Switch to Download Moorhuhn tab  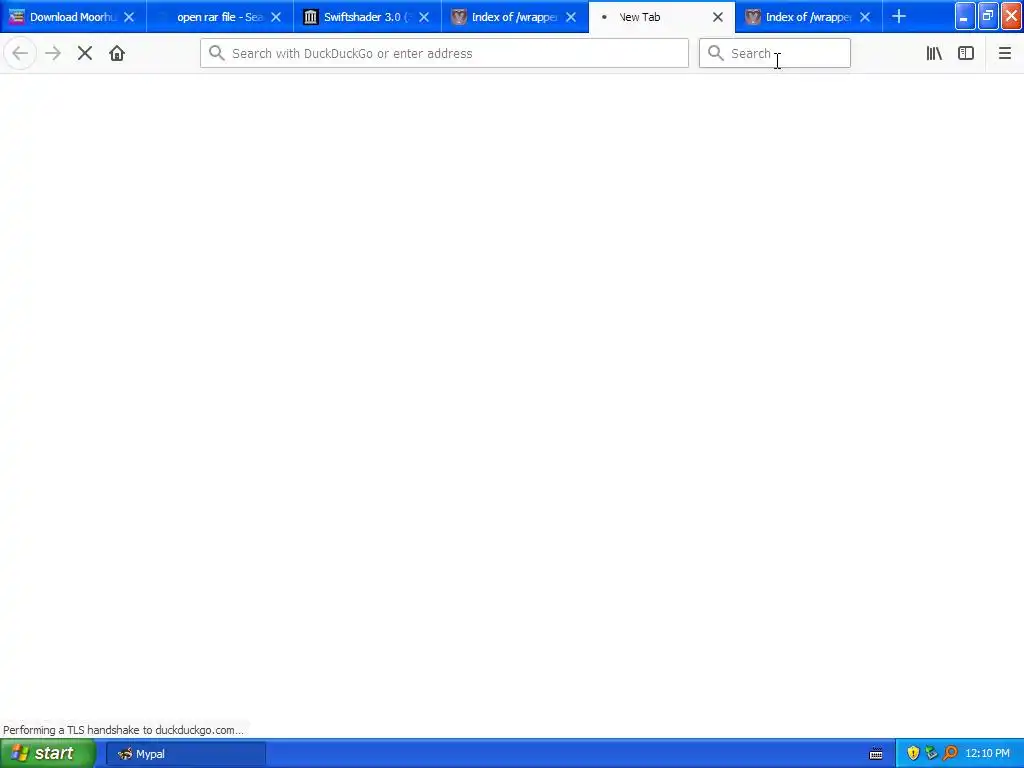point(73,17)
